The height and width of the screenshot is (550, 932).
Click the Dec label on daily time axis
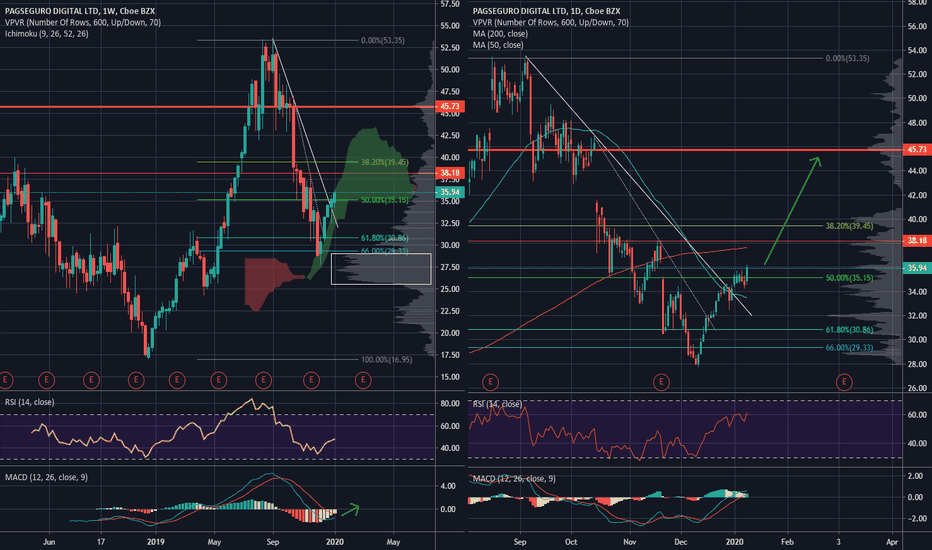point(681,542)
